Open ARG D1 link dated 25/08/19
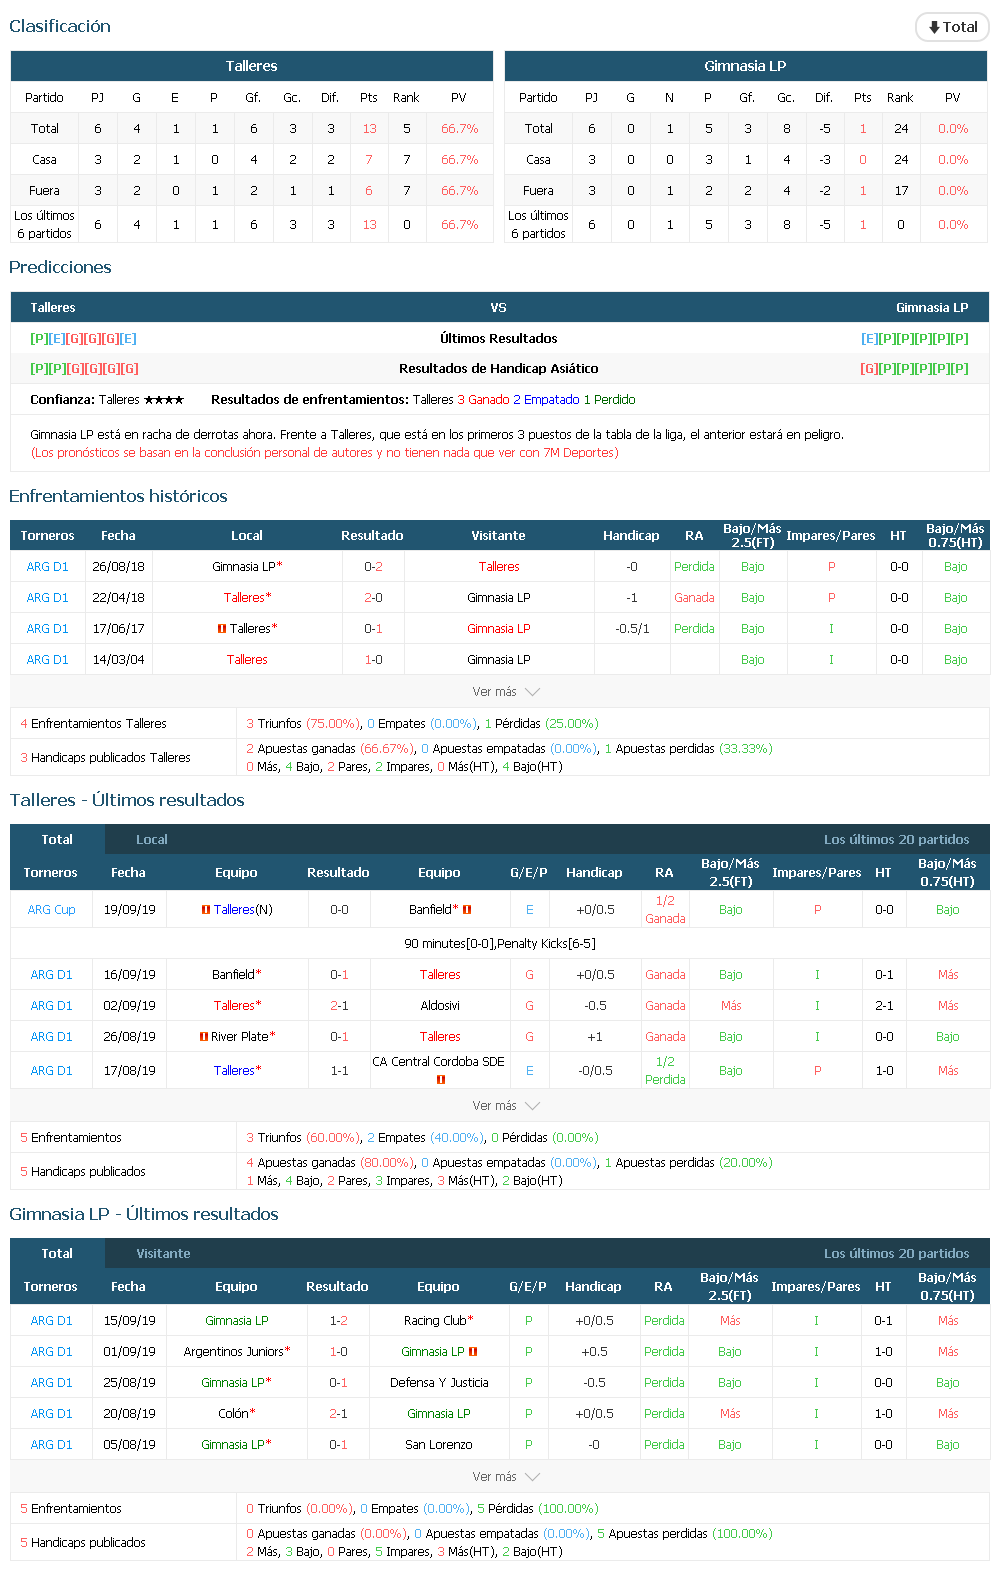The height and width of the screenshot is (1569, 992). click(51, 1383)
